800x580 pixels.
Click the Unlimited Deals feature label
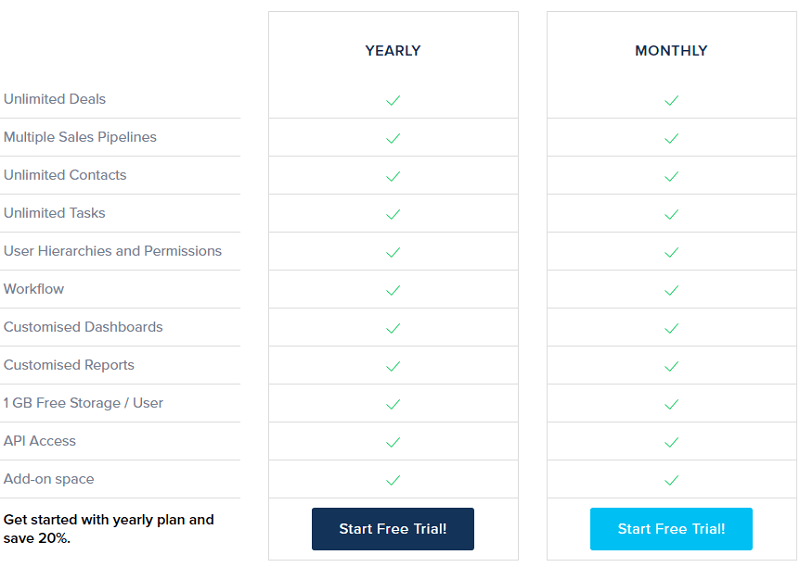coord(55,99)
